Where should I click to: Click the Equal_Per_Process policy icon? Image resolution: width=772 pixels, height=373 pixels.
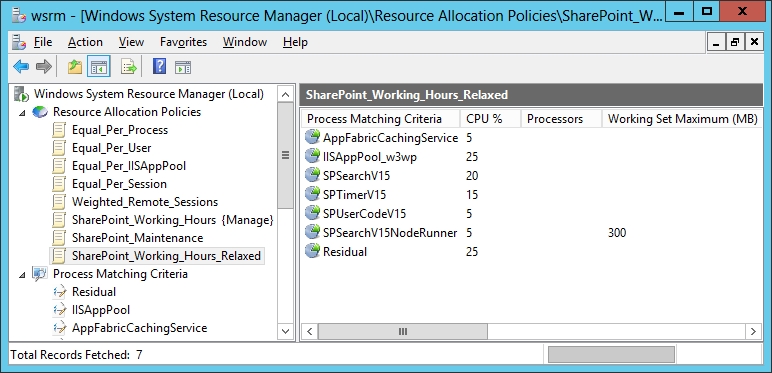tap(59, 130)
